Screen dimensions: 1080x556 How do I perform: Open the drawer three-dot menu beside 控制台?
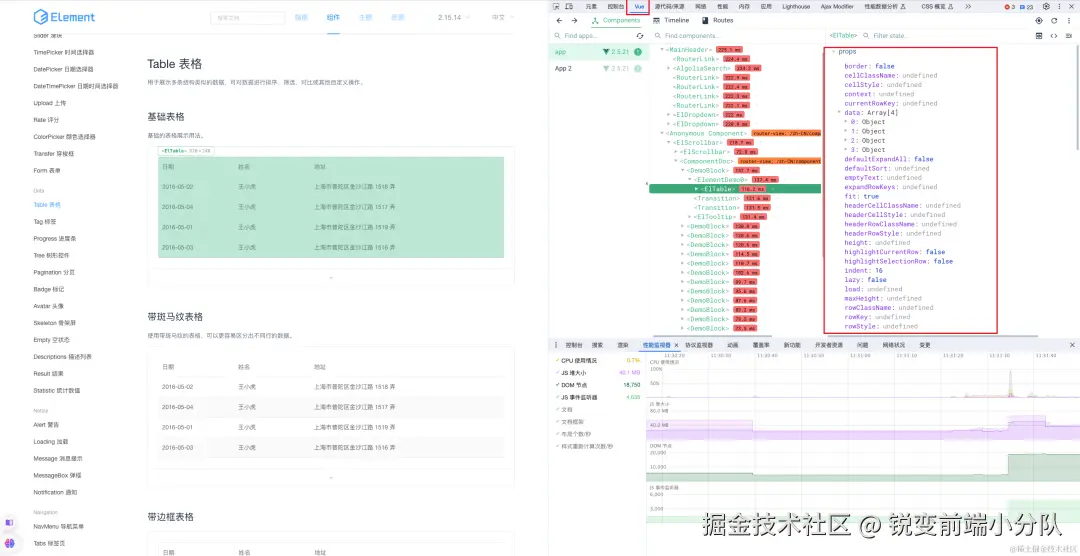point(557,345)
